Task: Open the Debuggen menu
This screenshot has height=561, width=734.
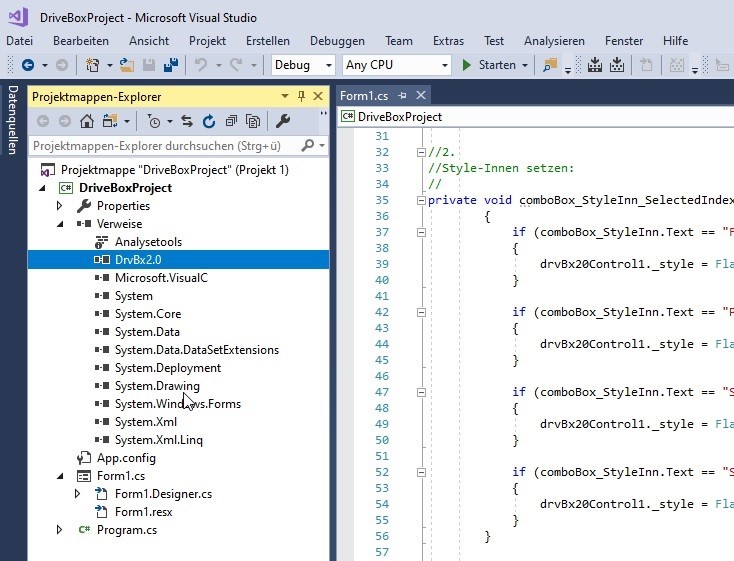Action: (x=337, y=41)
